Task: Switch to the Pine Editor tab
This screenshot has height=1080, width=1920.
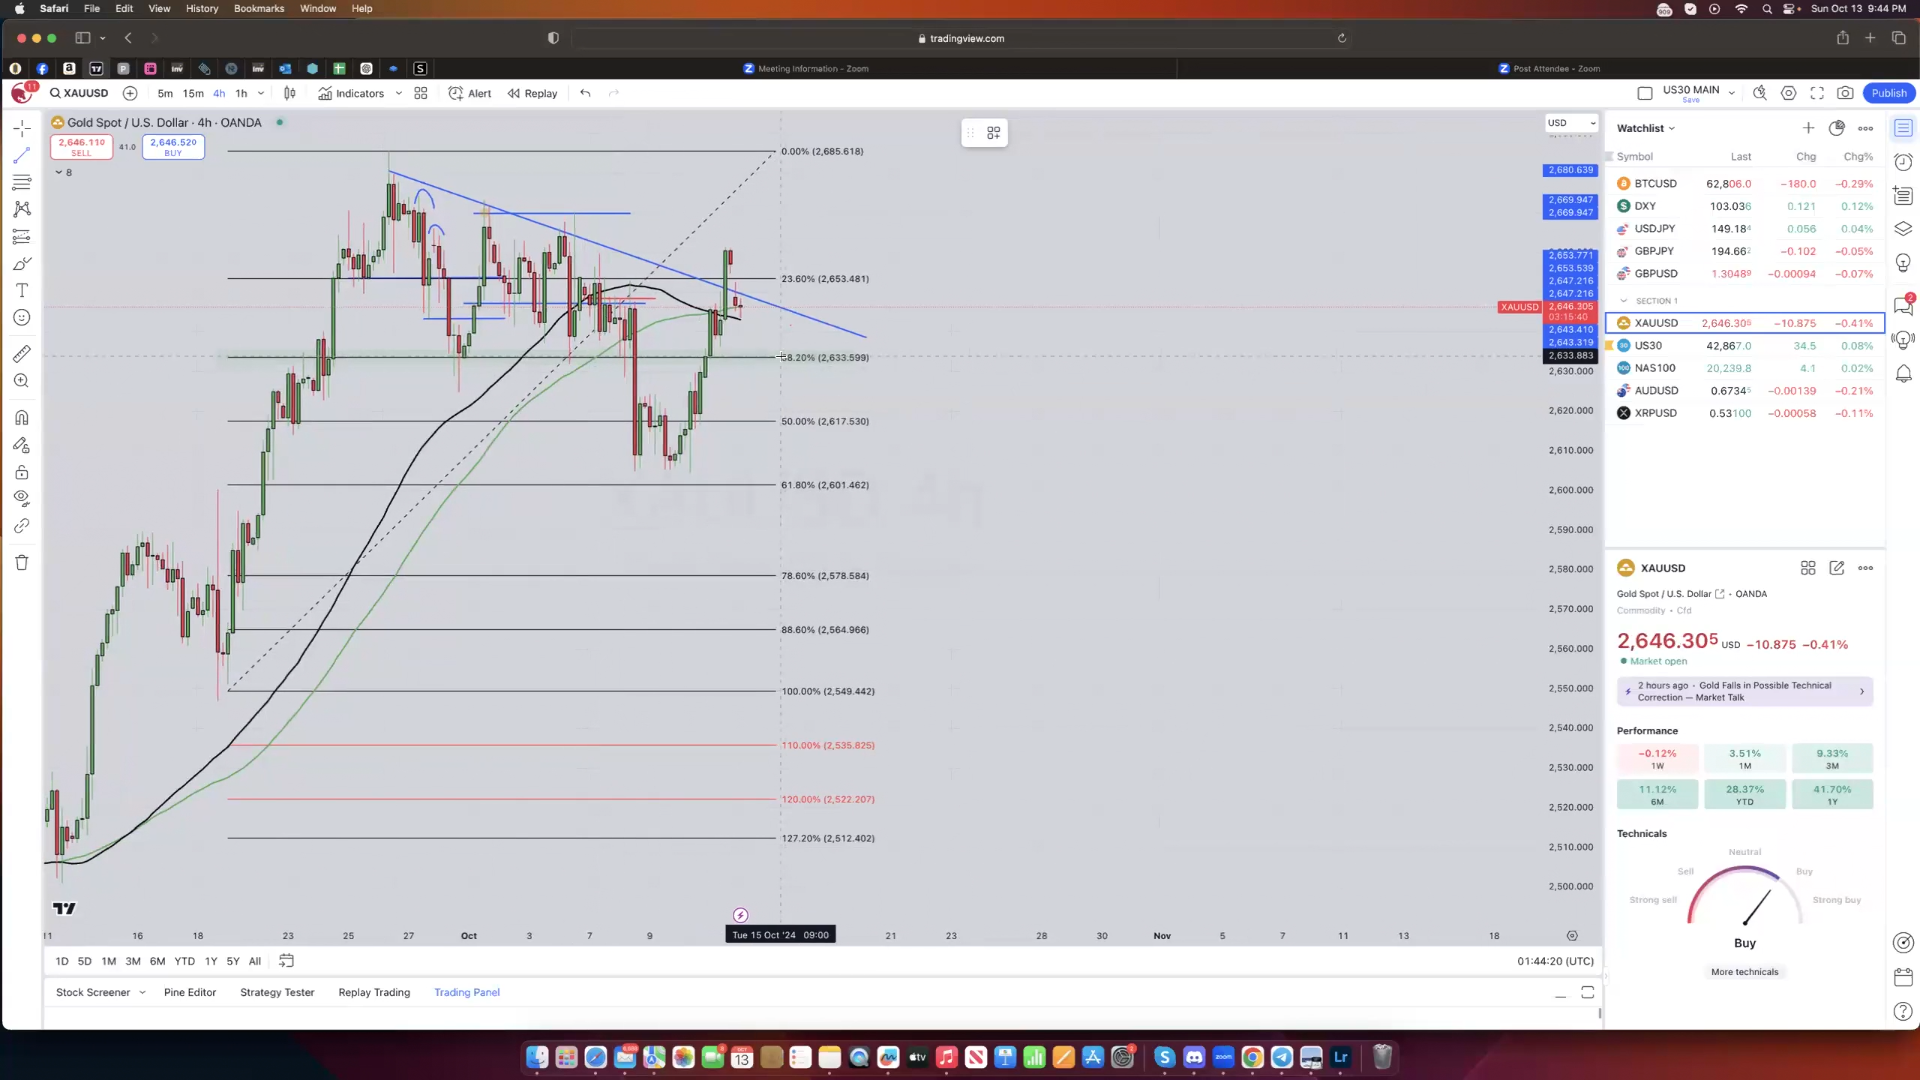Action: coord(190,993)
